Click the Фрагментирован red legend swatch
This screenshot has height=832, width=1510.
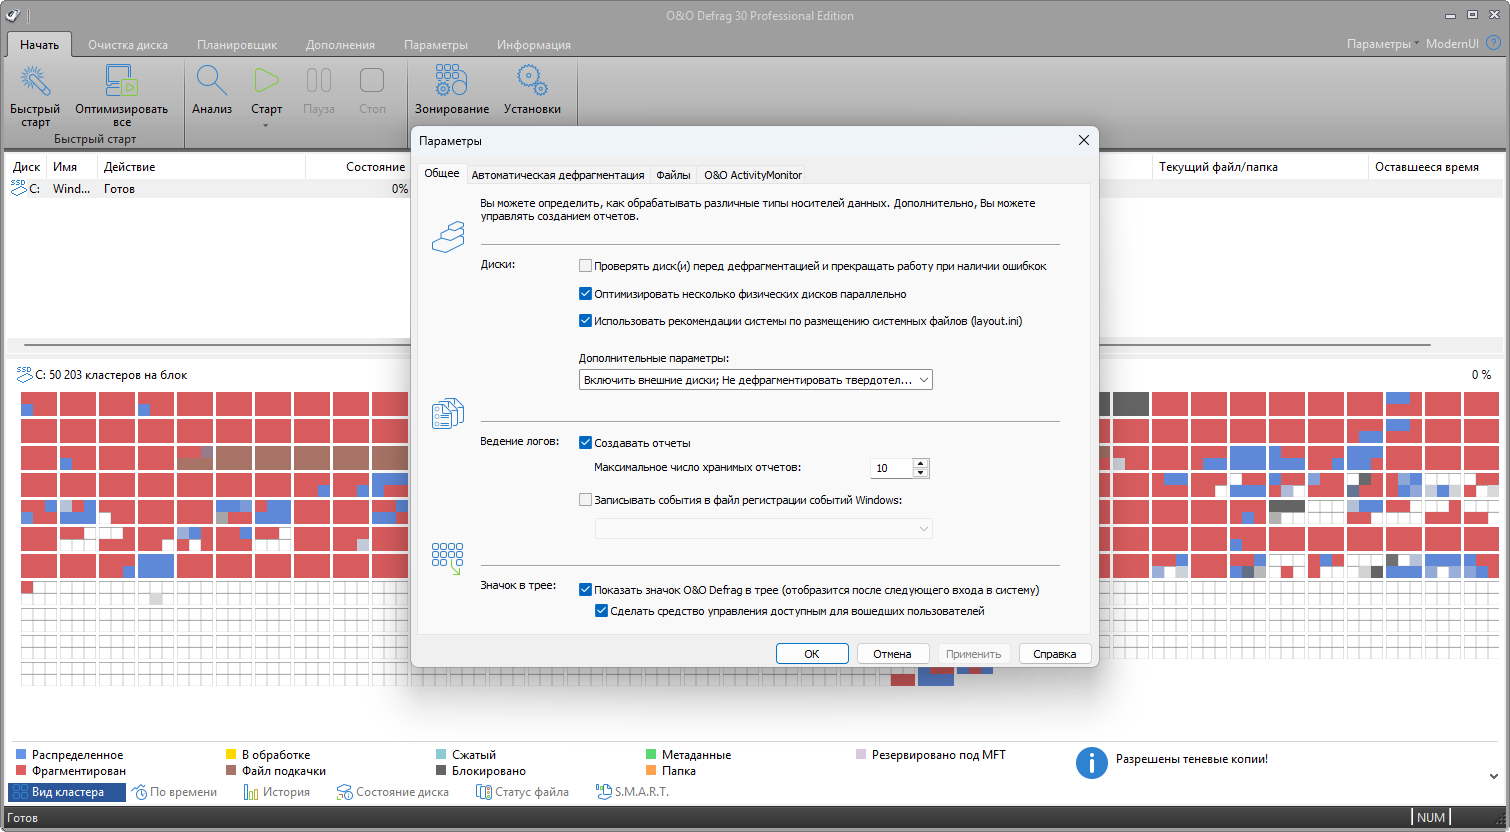tap(21, 771)
